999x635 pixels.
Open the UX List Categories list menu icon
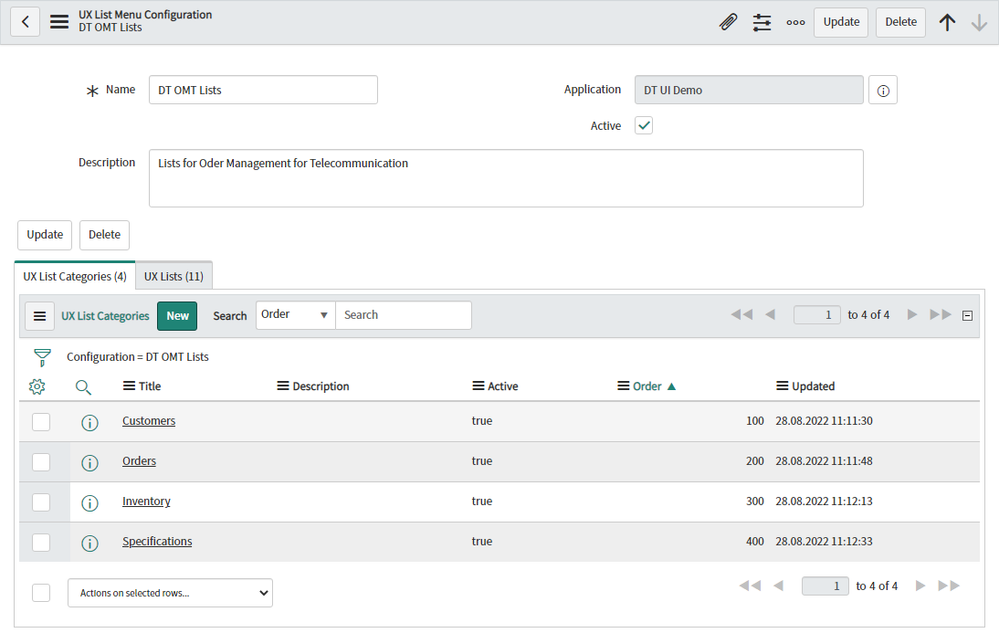click(40, 316)
